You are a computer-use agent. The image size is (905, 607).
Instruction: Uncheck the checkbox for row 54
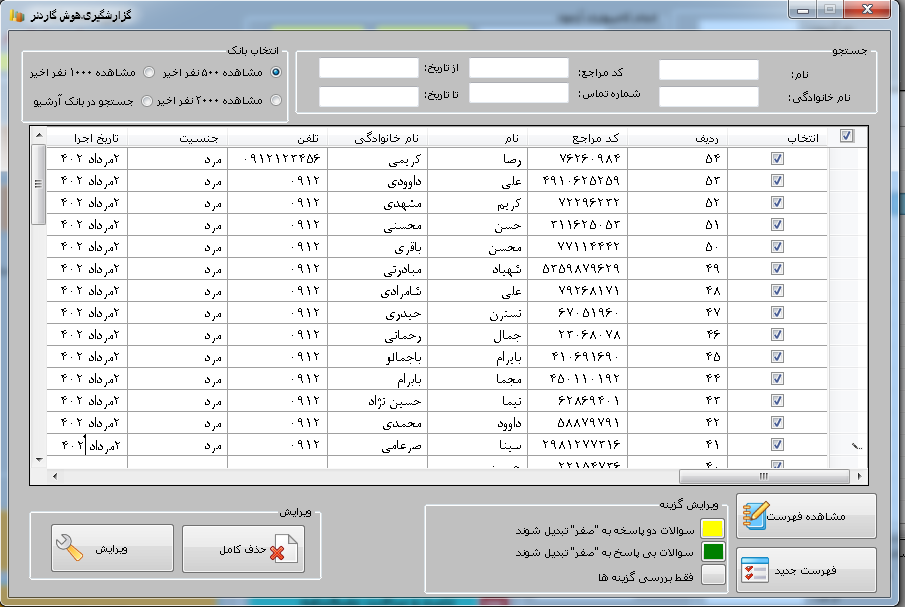[777, 158]
